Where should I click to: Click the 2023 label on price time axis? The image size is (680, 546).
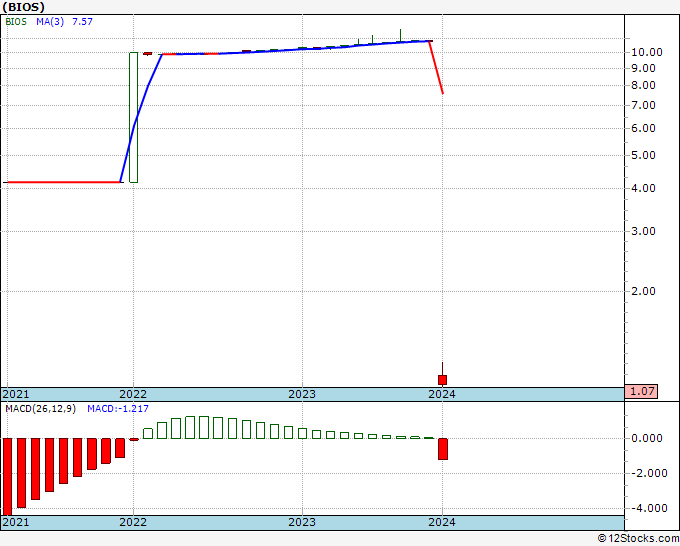302,394
